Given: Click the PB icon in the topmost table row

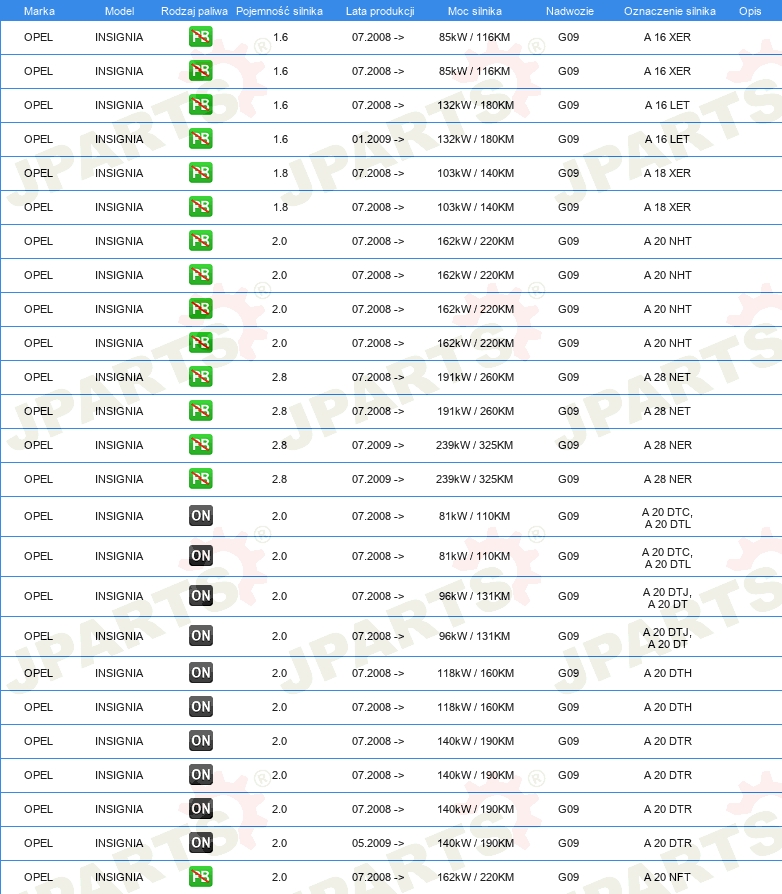Looking at the screenshot, I should click(201, 37).
